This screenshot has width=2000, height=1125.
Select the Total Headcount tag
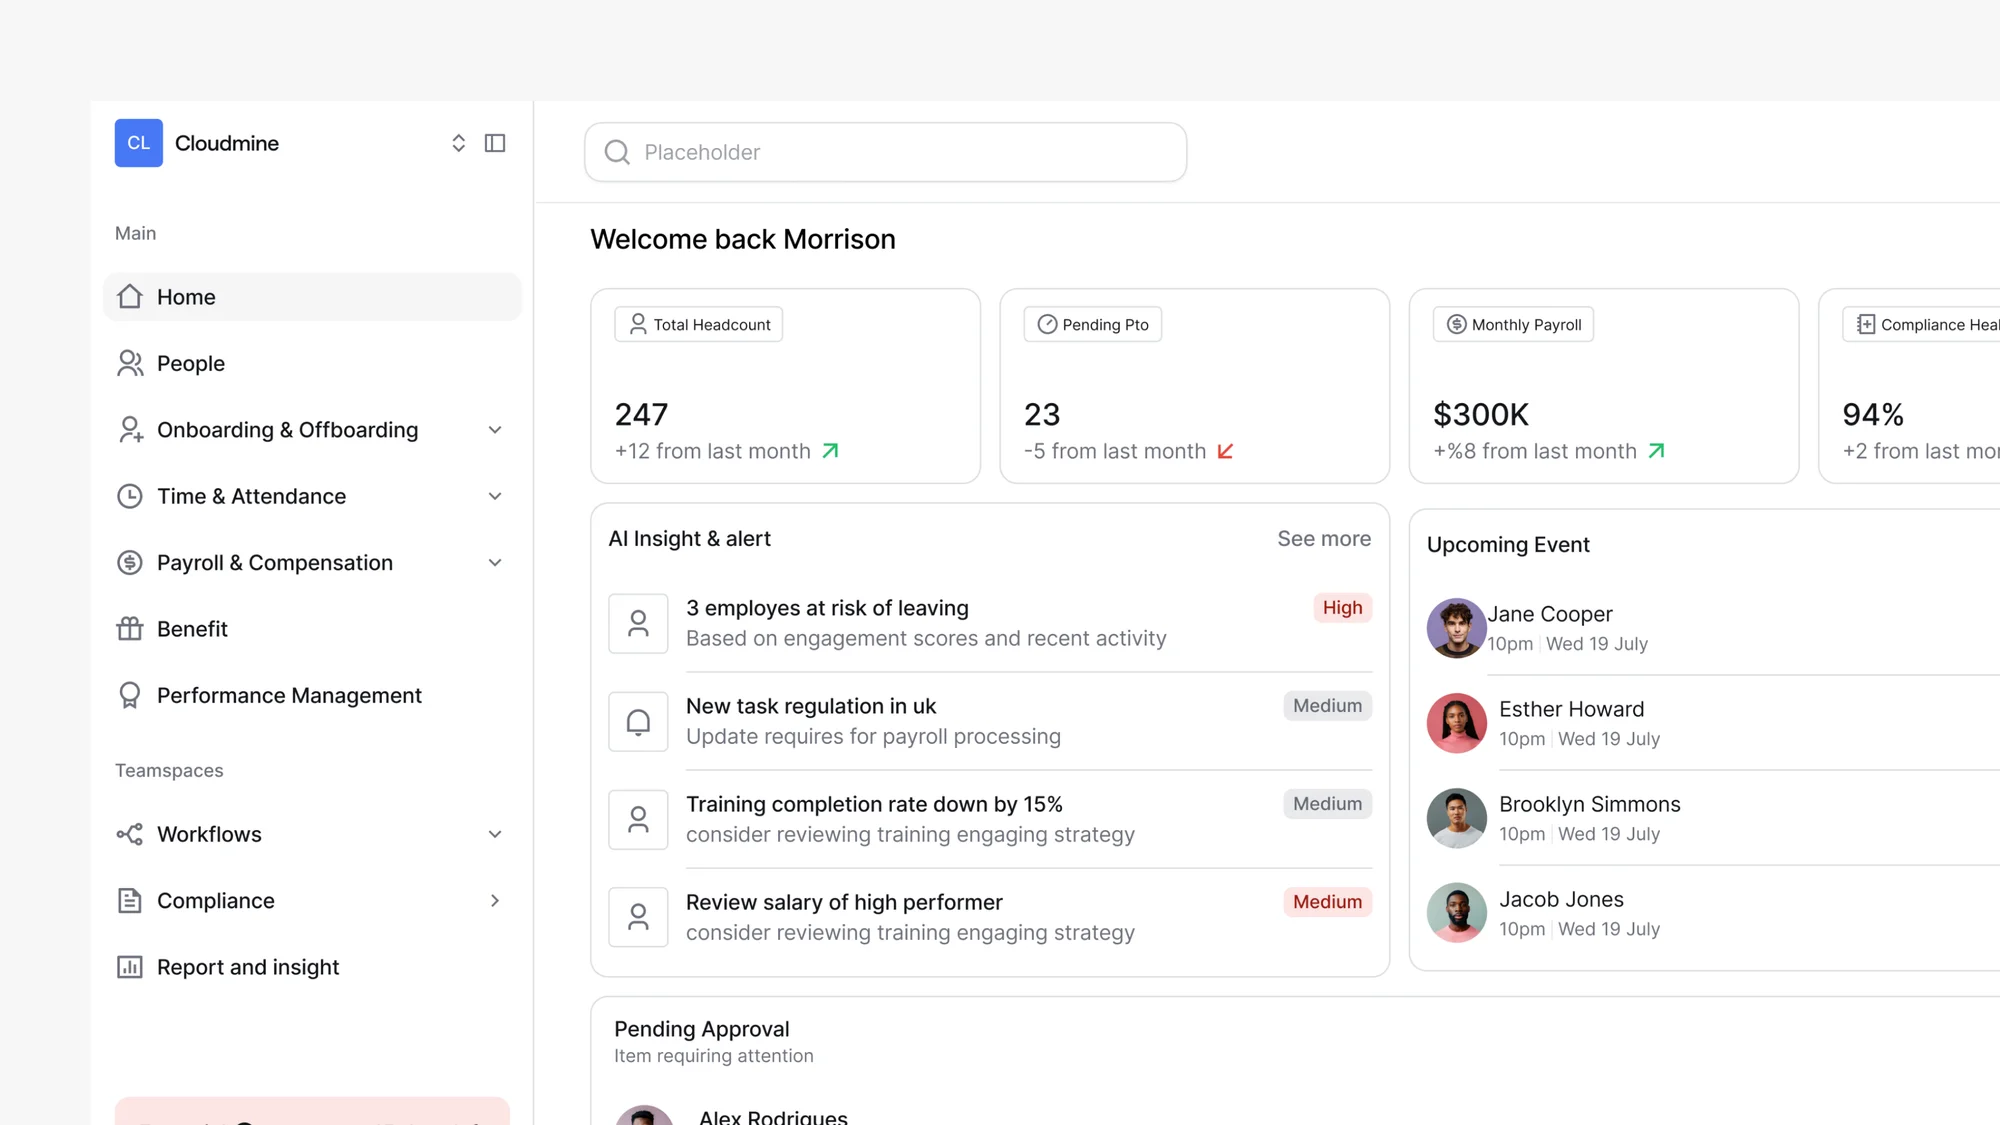[699, 325]
